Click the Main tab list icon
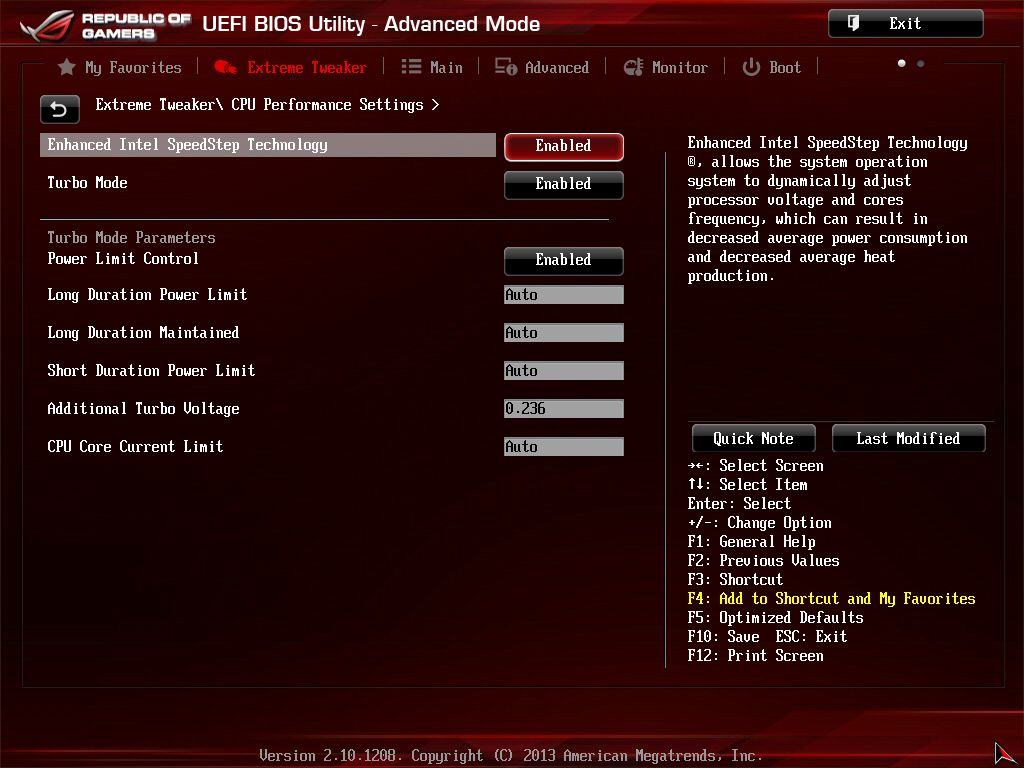The height and width of the screenshot is (768, 1024). (411, 67)
